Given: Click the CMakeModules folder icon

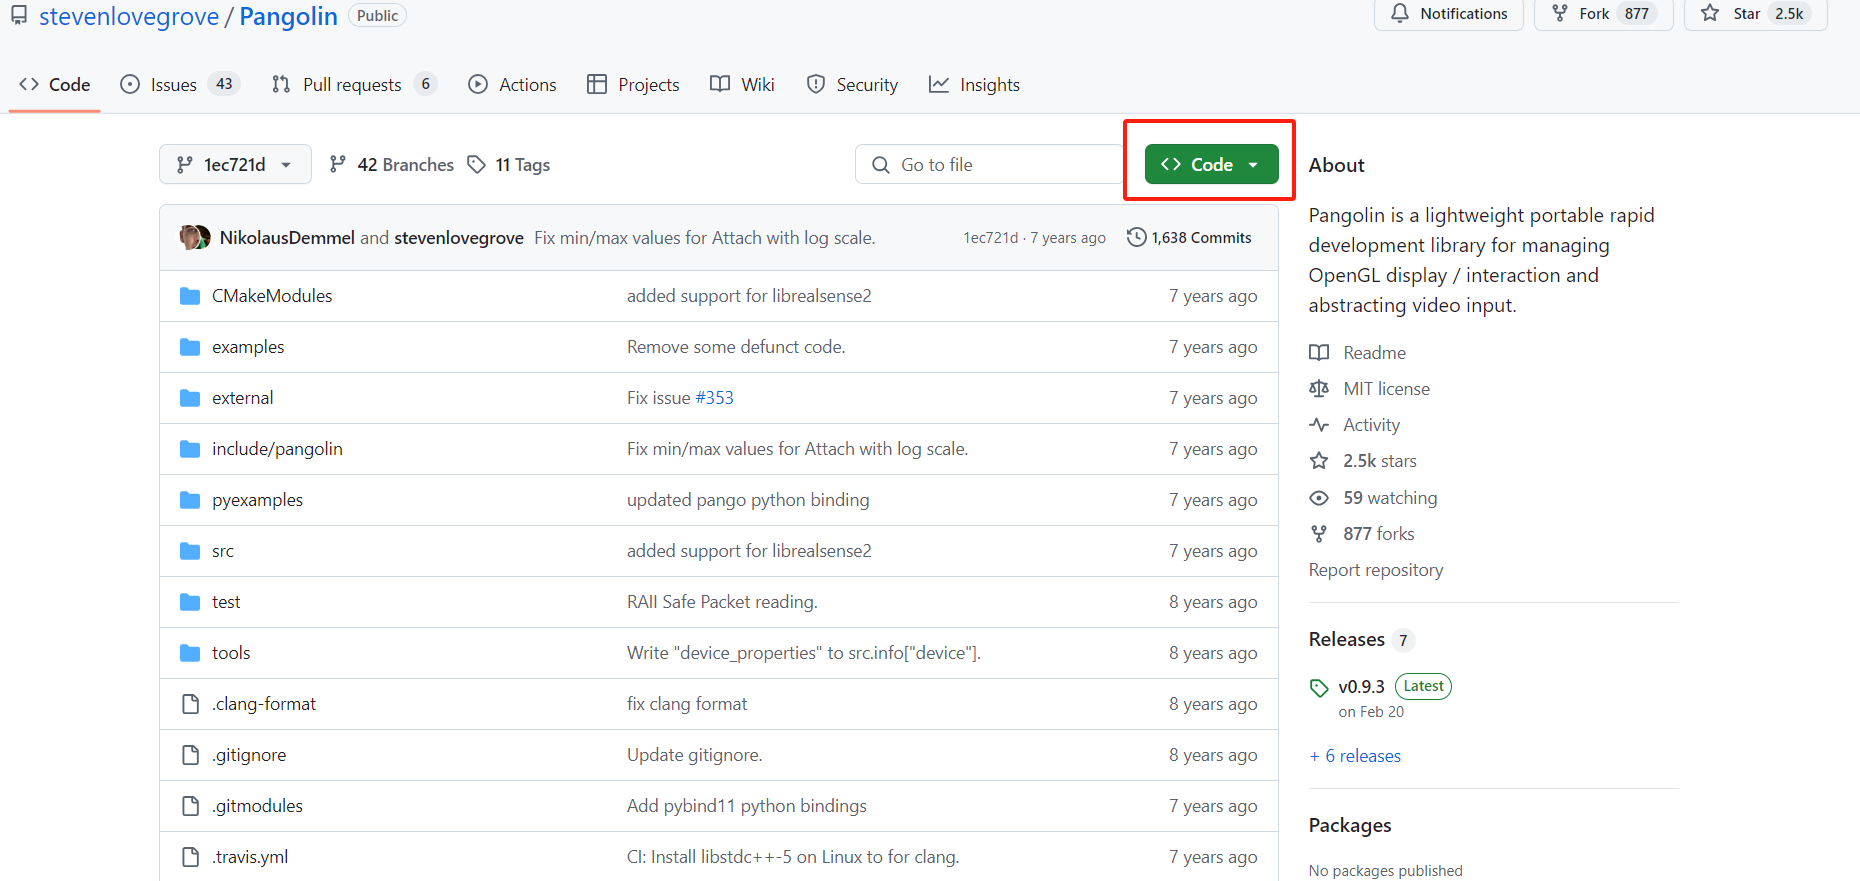Looking at the screenshot, I should click(190, 296).
